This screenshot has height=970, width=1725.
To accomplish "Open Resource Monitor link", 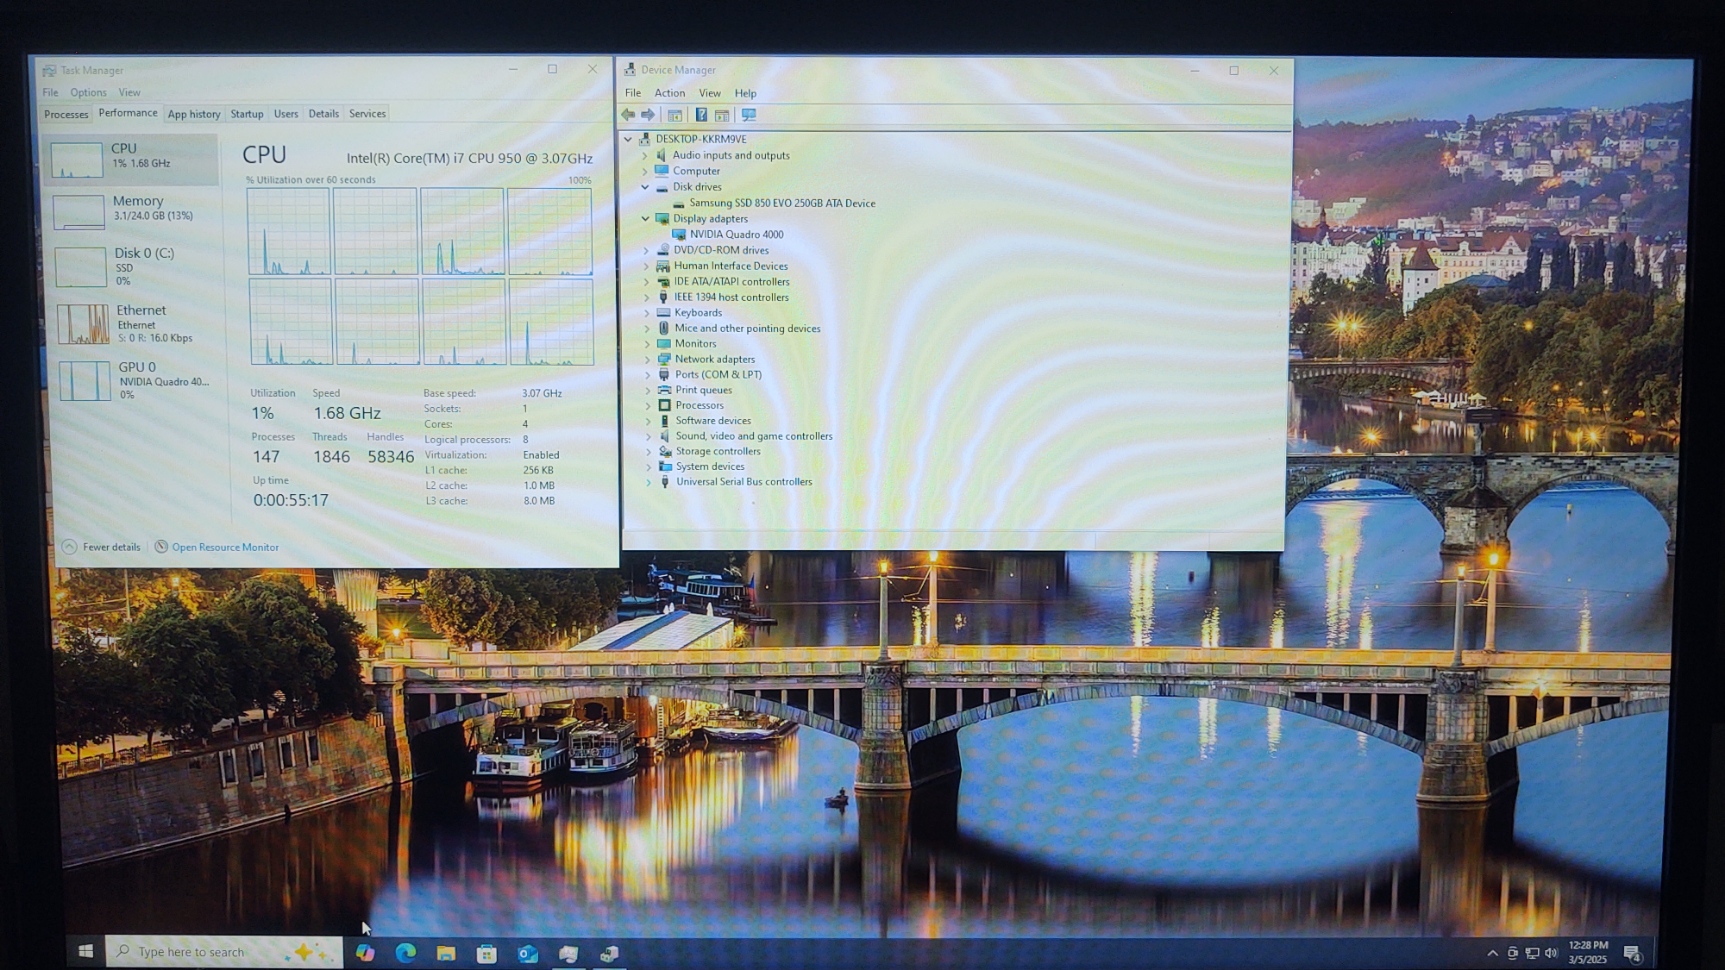I will (224, 547).
